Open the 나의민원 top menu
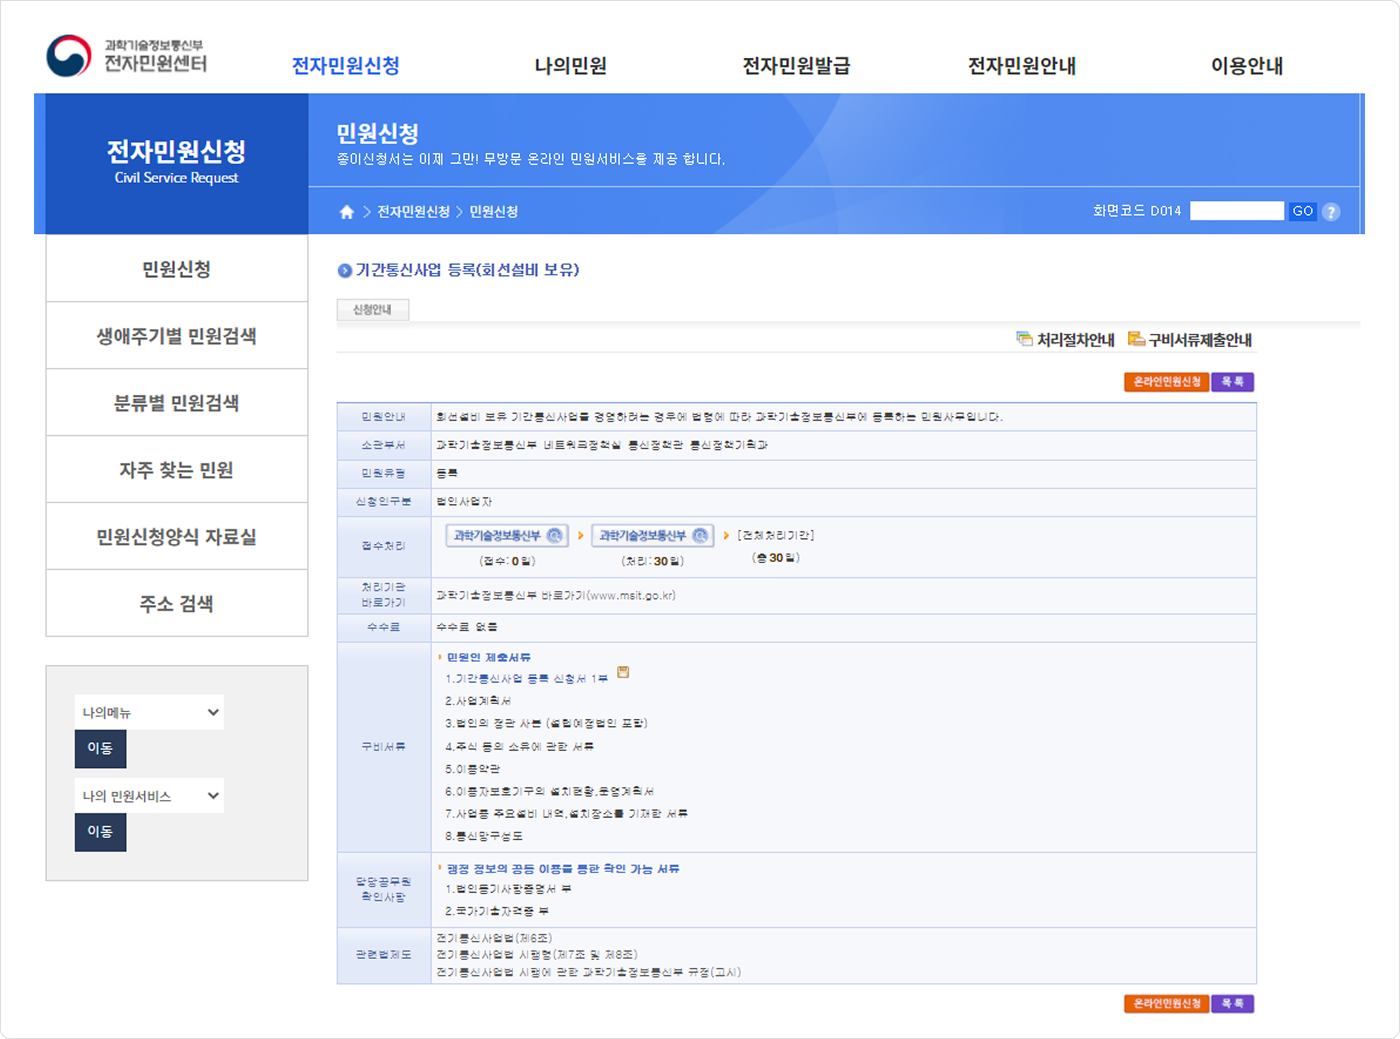The height and width of the screenshot is (1039, 1400). pyautogui.click(x=570, y=66)
